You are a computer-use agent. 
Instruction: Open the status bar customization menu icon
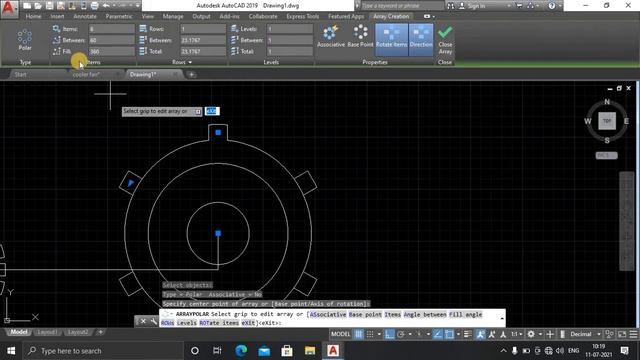(x=633, y=334)
